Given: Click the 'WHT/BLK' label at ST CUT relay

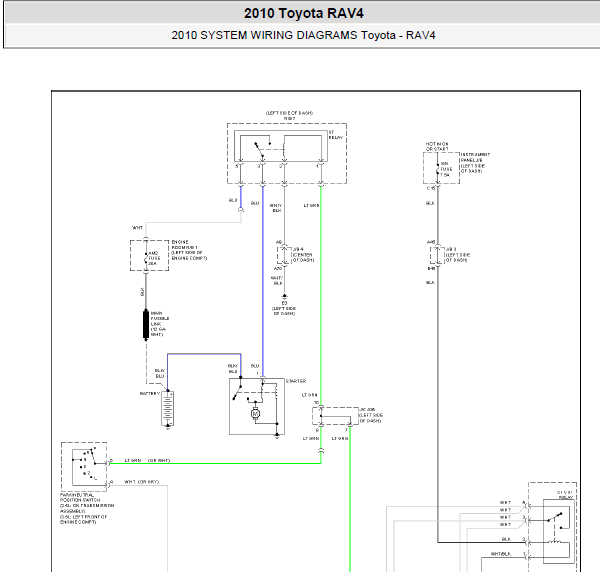Looking at the screenshot, I should 501,554.
